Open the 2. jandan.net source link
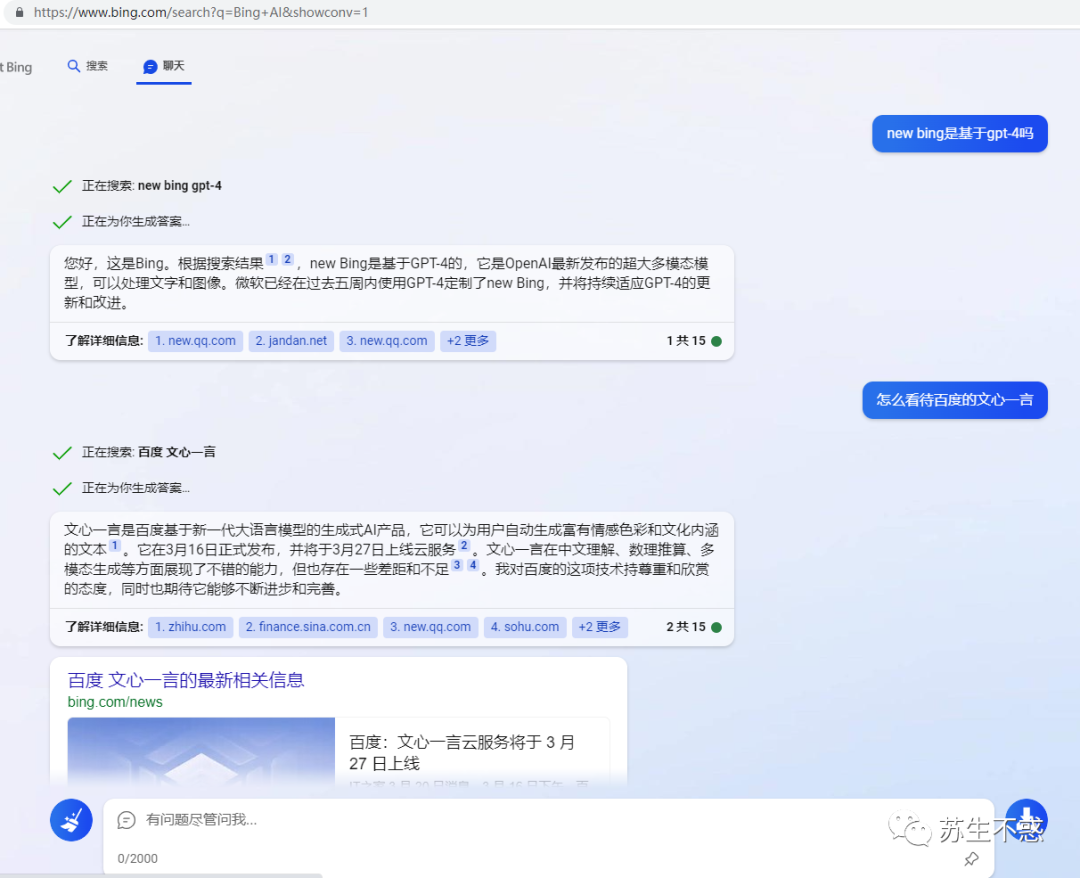 tap(291, 341)
